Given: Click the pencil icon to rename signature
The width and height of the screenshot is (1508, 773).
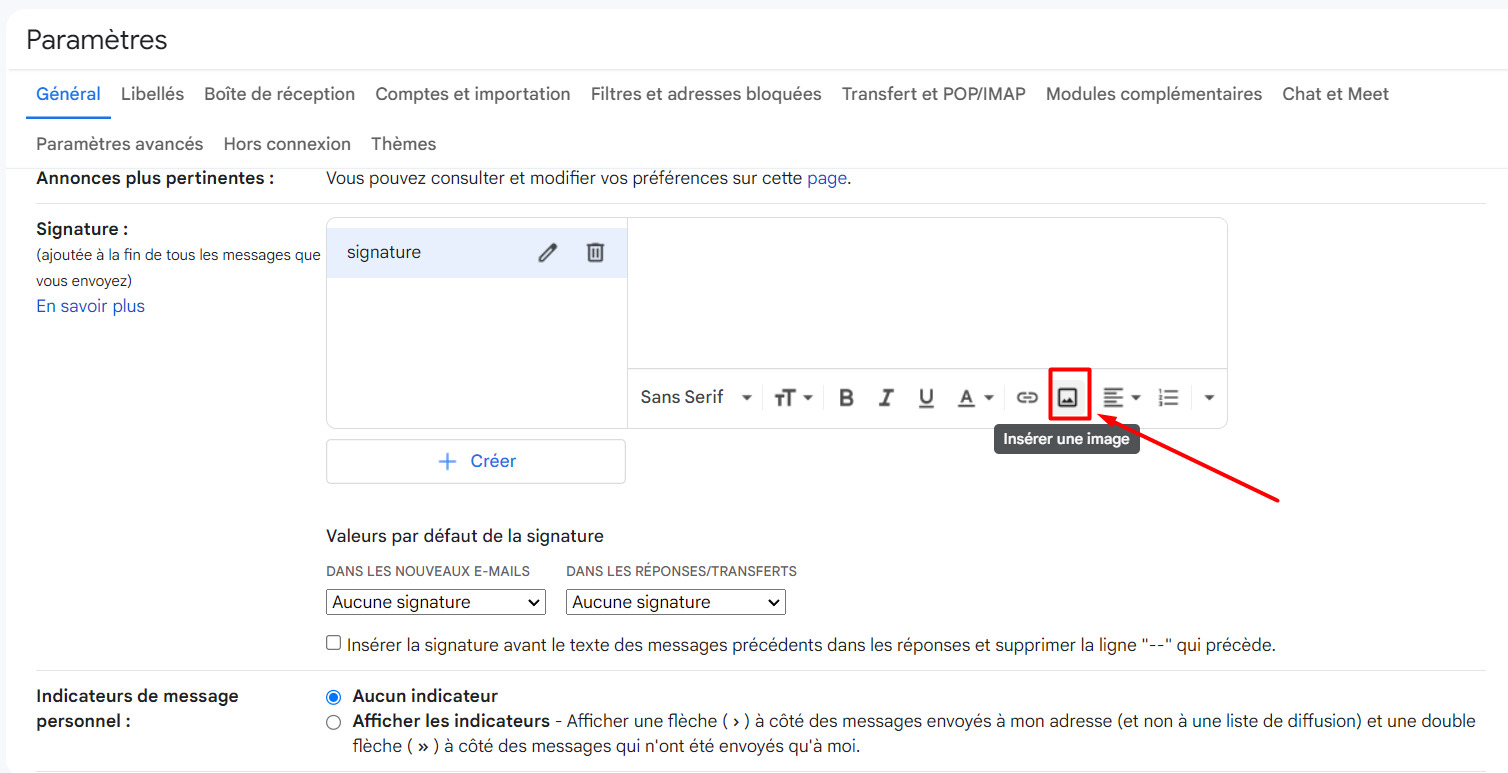Looking at the screenshot, I should (x=547, y=253).
